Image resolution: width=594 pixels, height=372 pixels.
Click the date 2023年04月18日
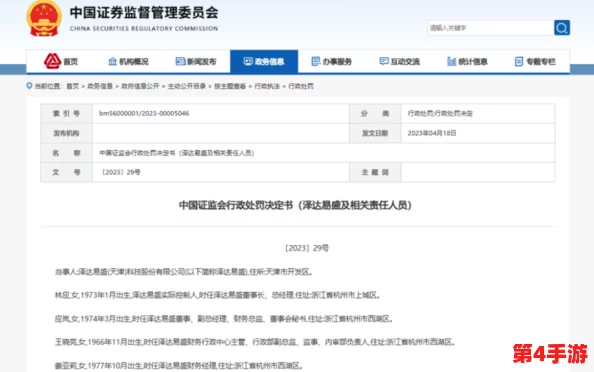(x=432, y=133)
